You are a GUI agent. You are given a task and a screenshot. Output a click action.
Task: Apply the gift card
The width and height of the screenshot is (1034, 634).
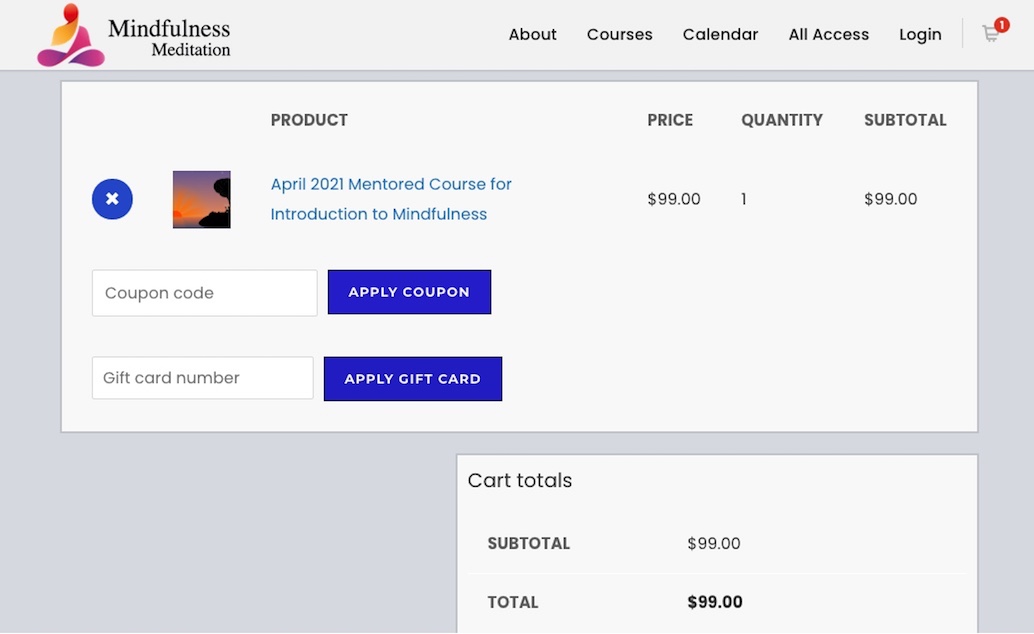click(x=412, y=379)
